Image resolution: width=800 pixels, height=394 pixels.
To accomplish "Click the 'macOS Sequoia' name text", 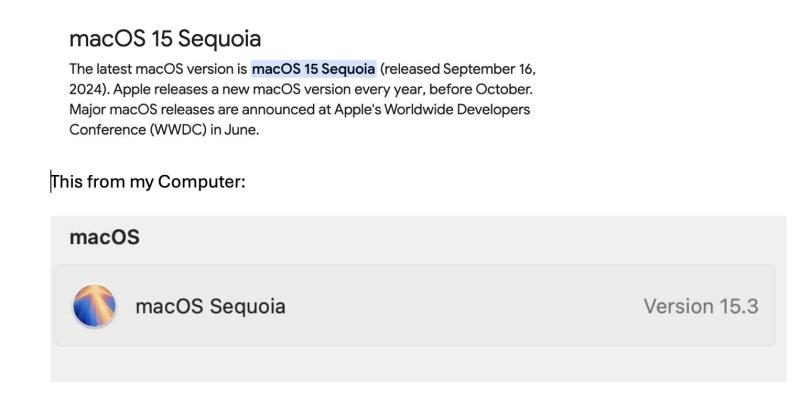I will [210, 306].
